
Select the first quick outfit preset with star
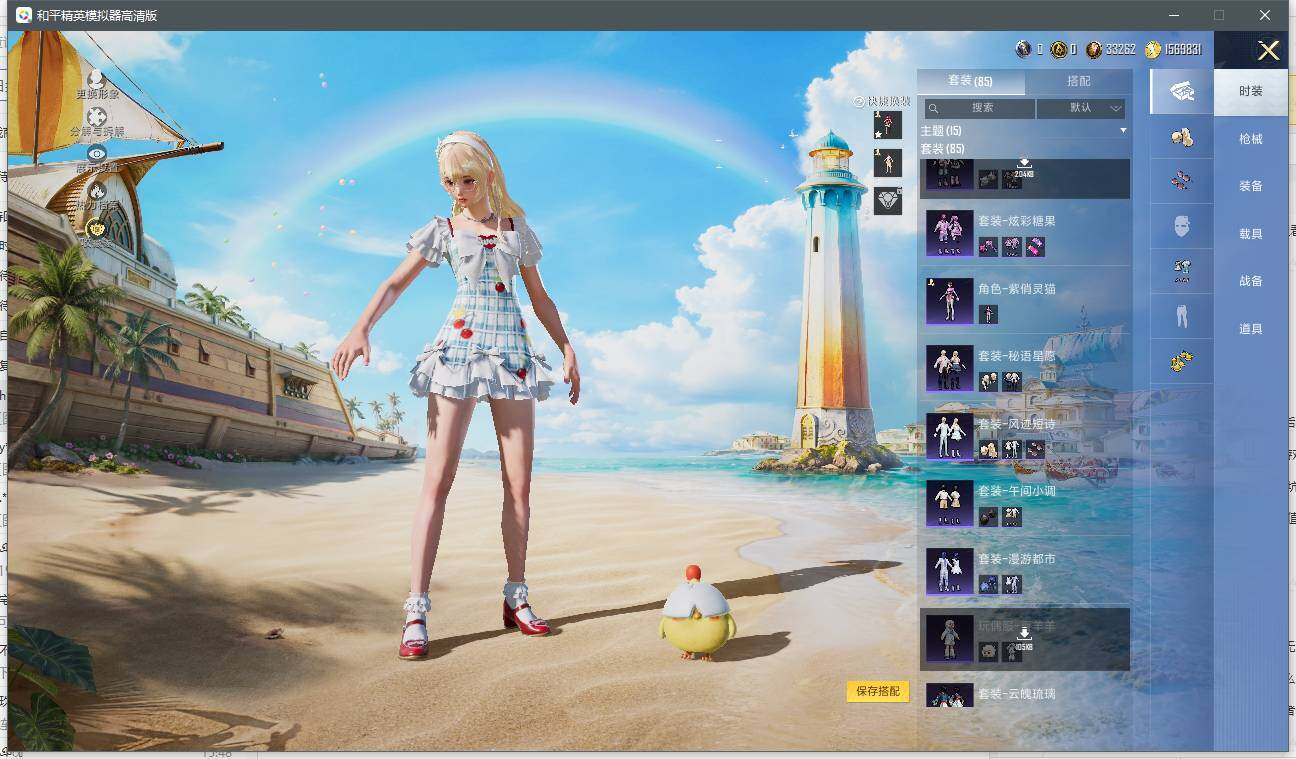[x=888, y=125]
